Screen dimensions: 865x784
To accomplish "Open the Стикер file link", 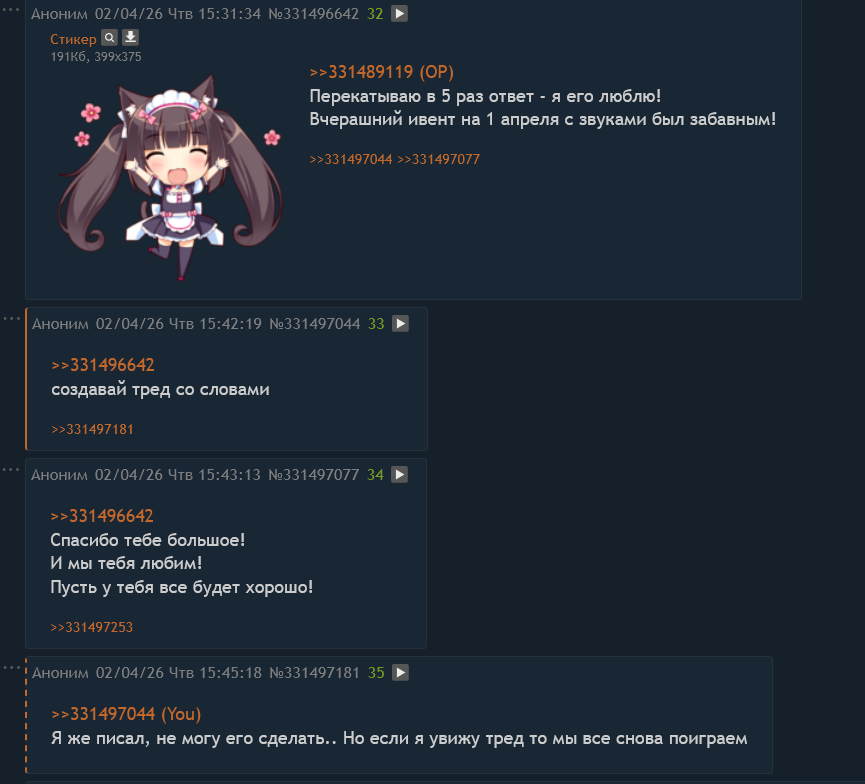I will pos(73,39).
